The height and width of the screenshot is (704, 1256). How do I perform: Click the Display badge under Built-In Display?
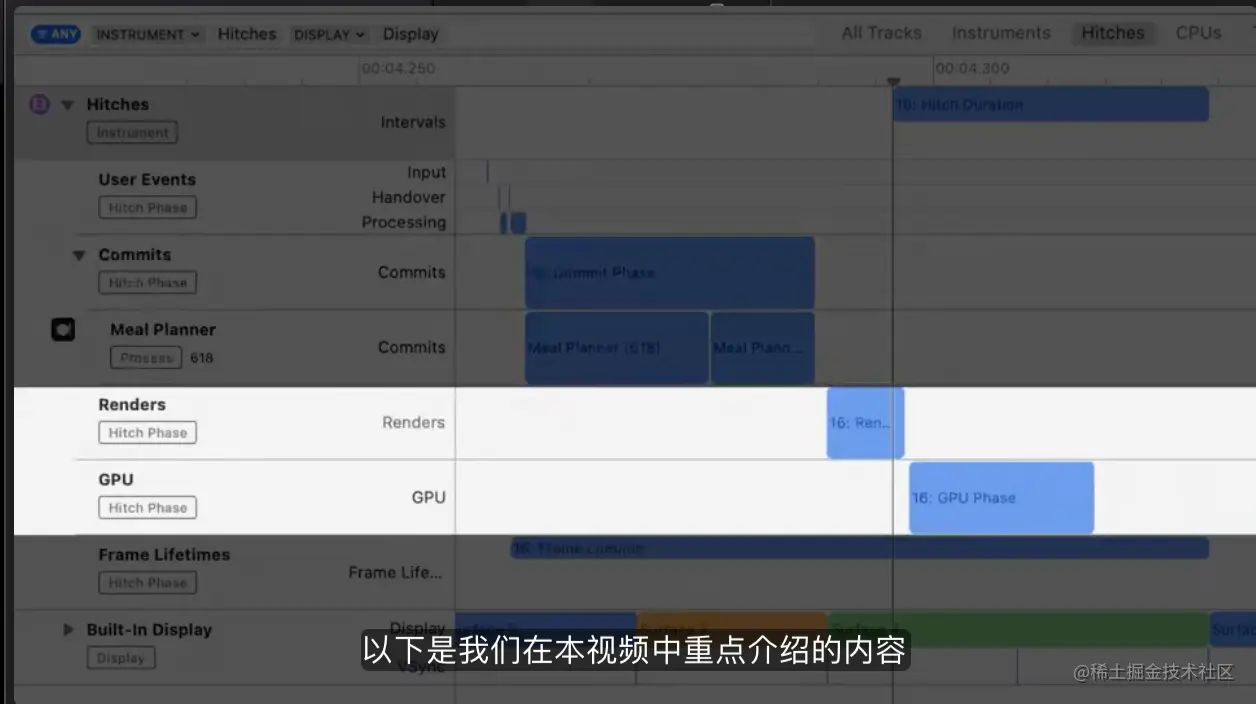[120, 657]
